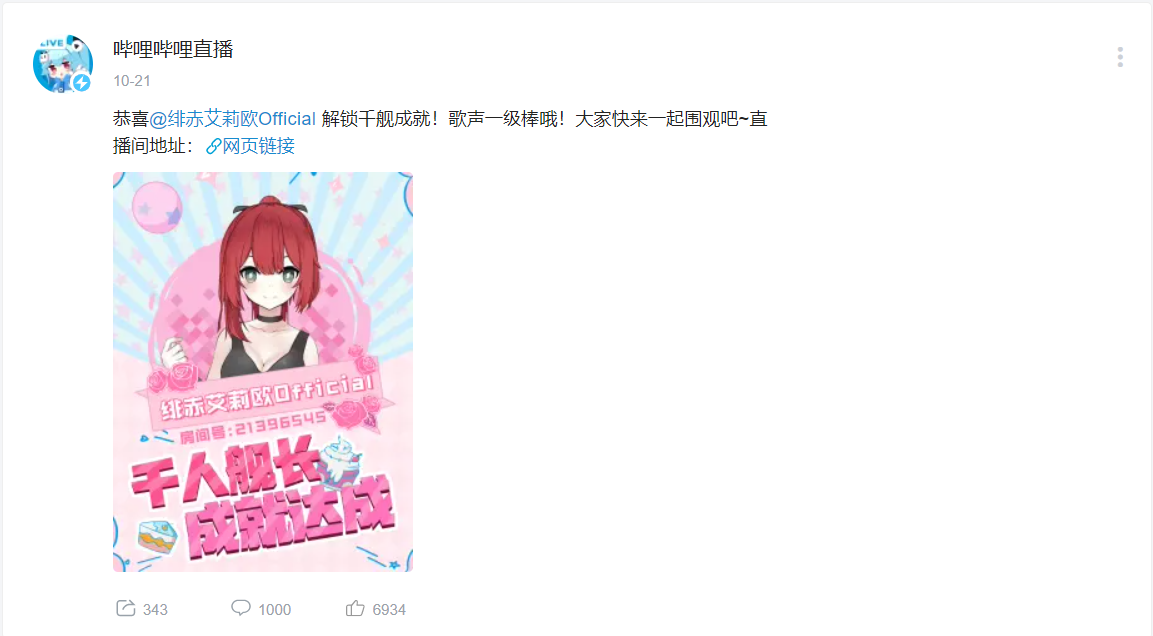
Task: Click the 343 forward count
Action: pyautogui.click(x=155, y=610)
